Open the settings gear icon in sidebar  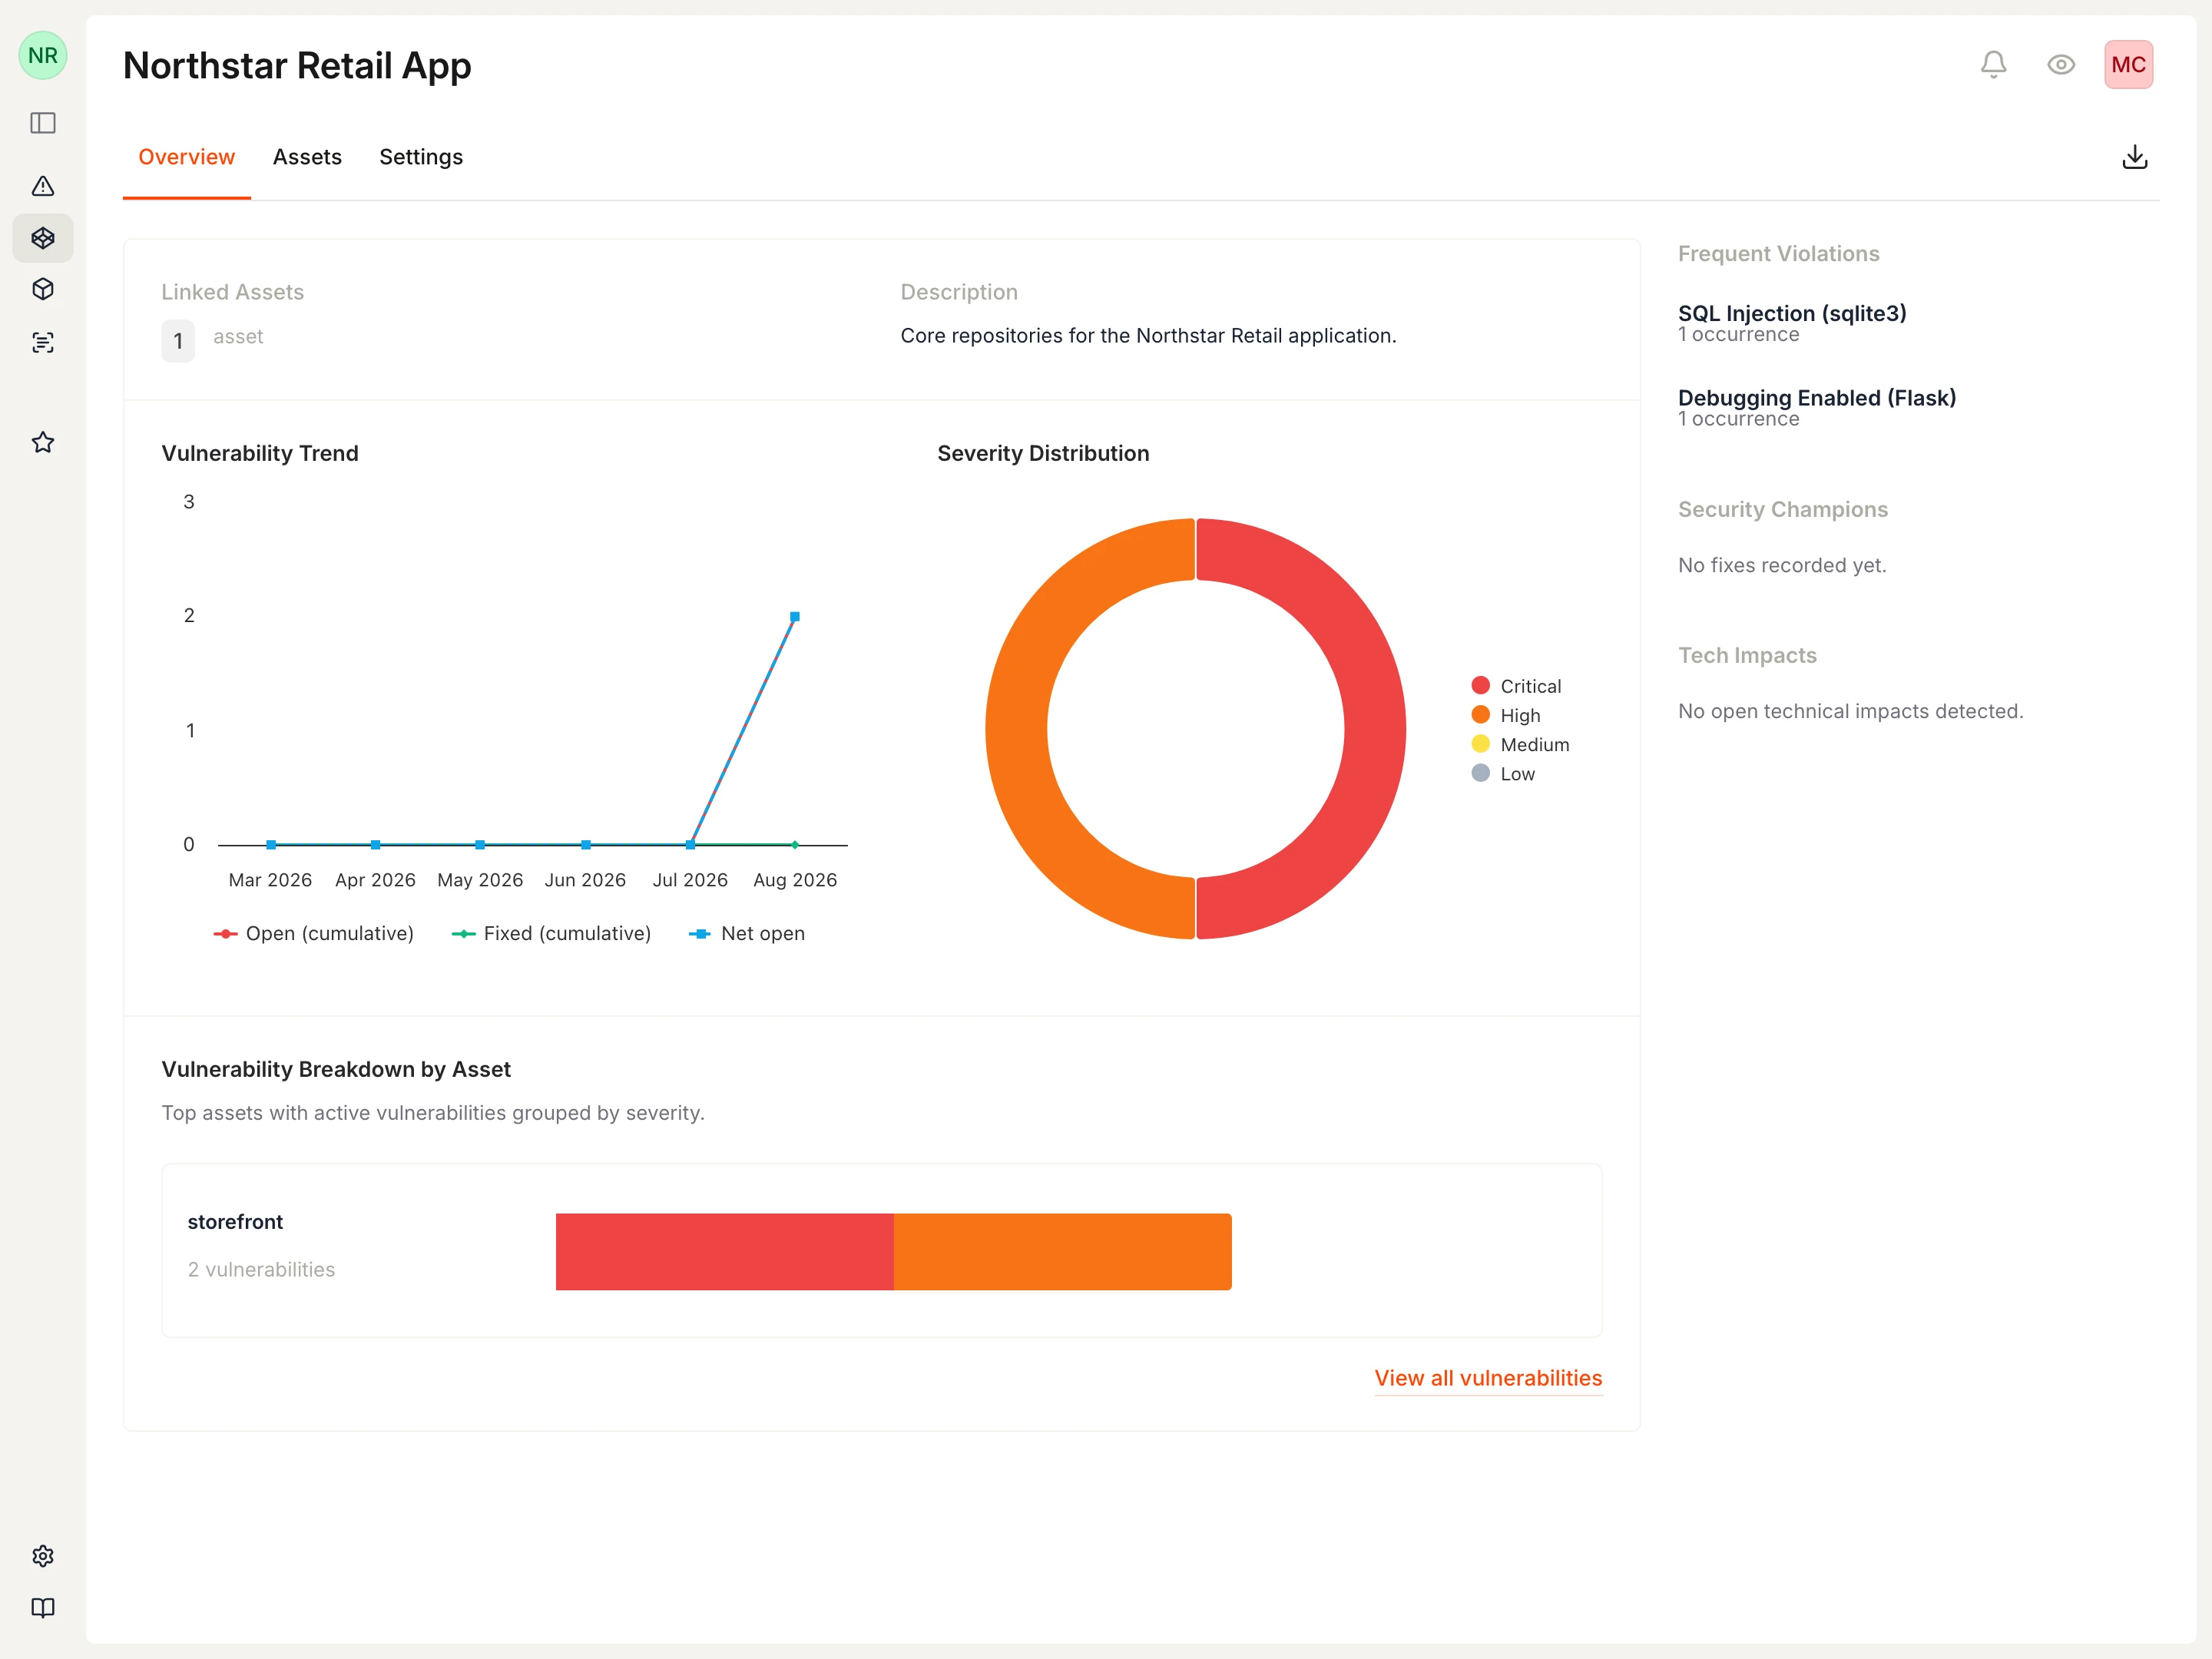[43, 1556]
